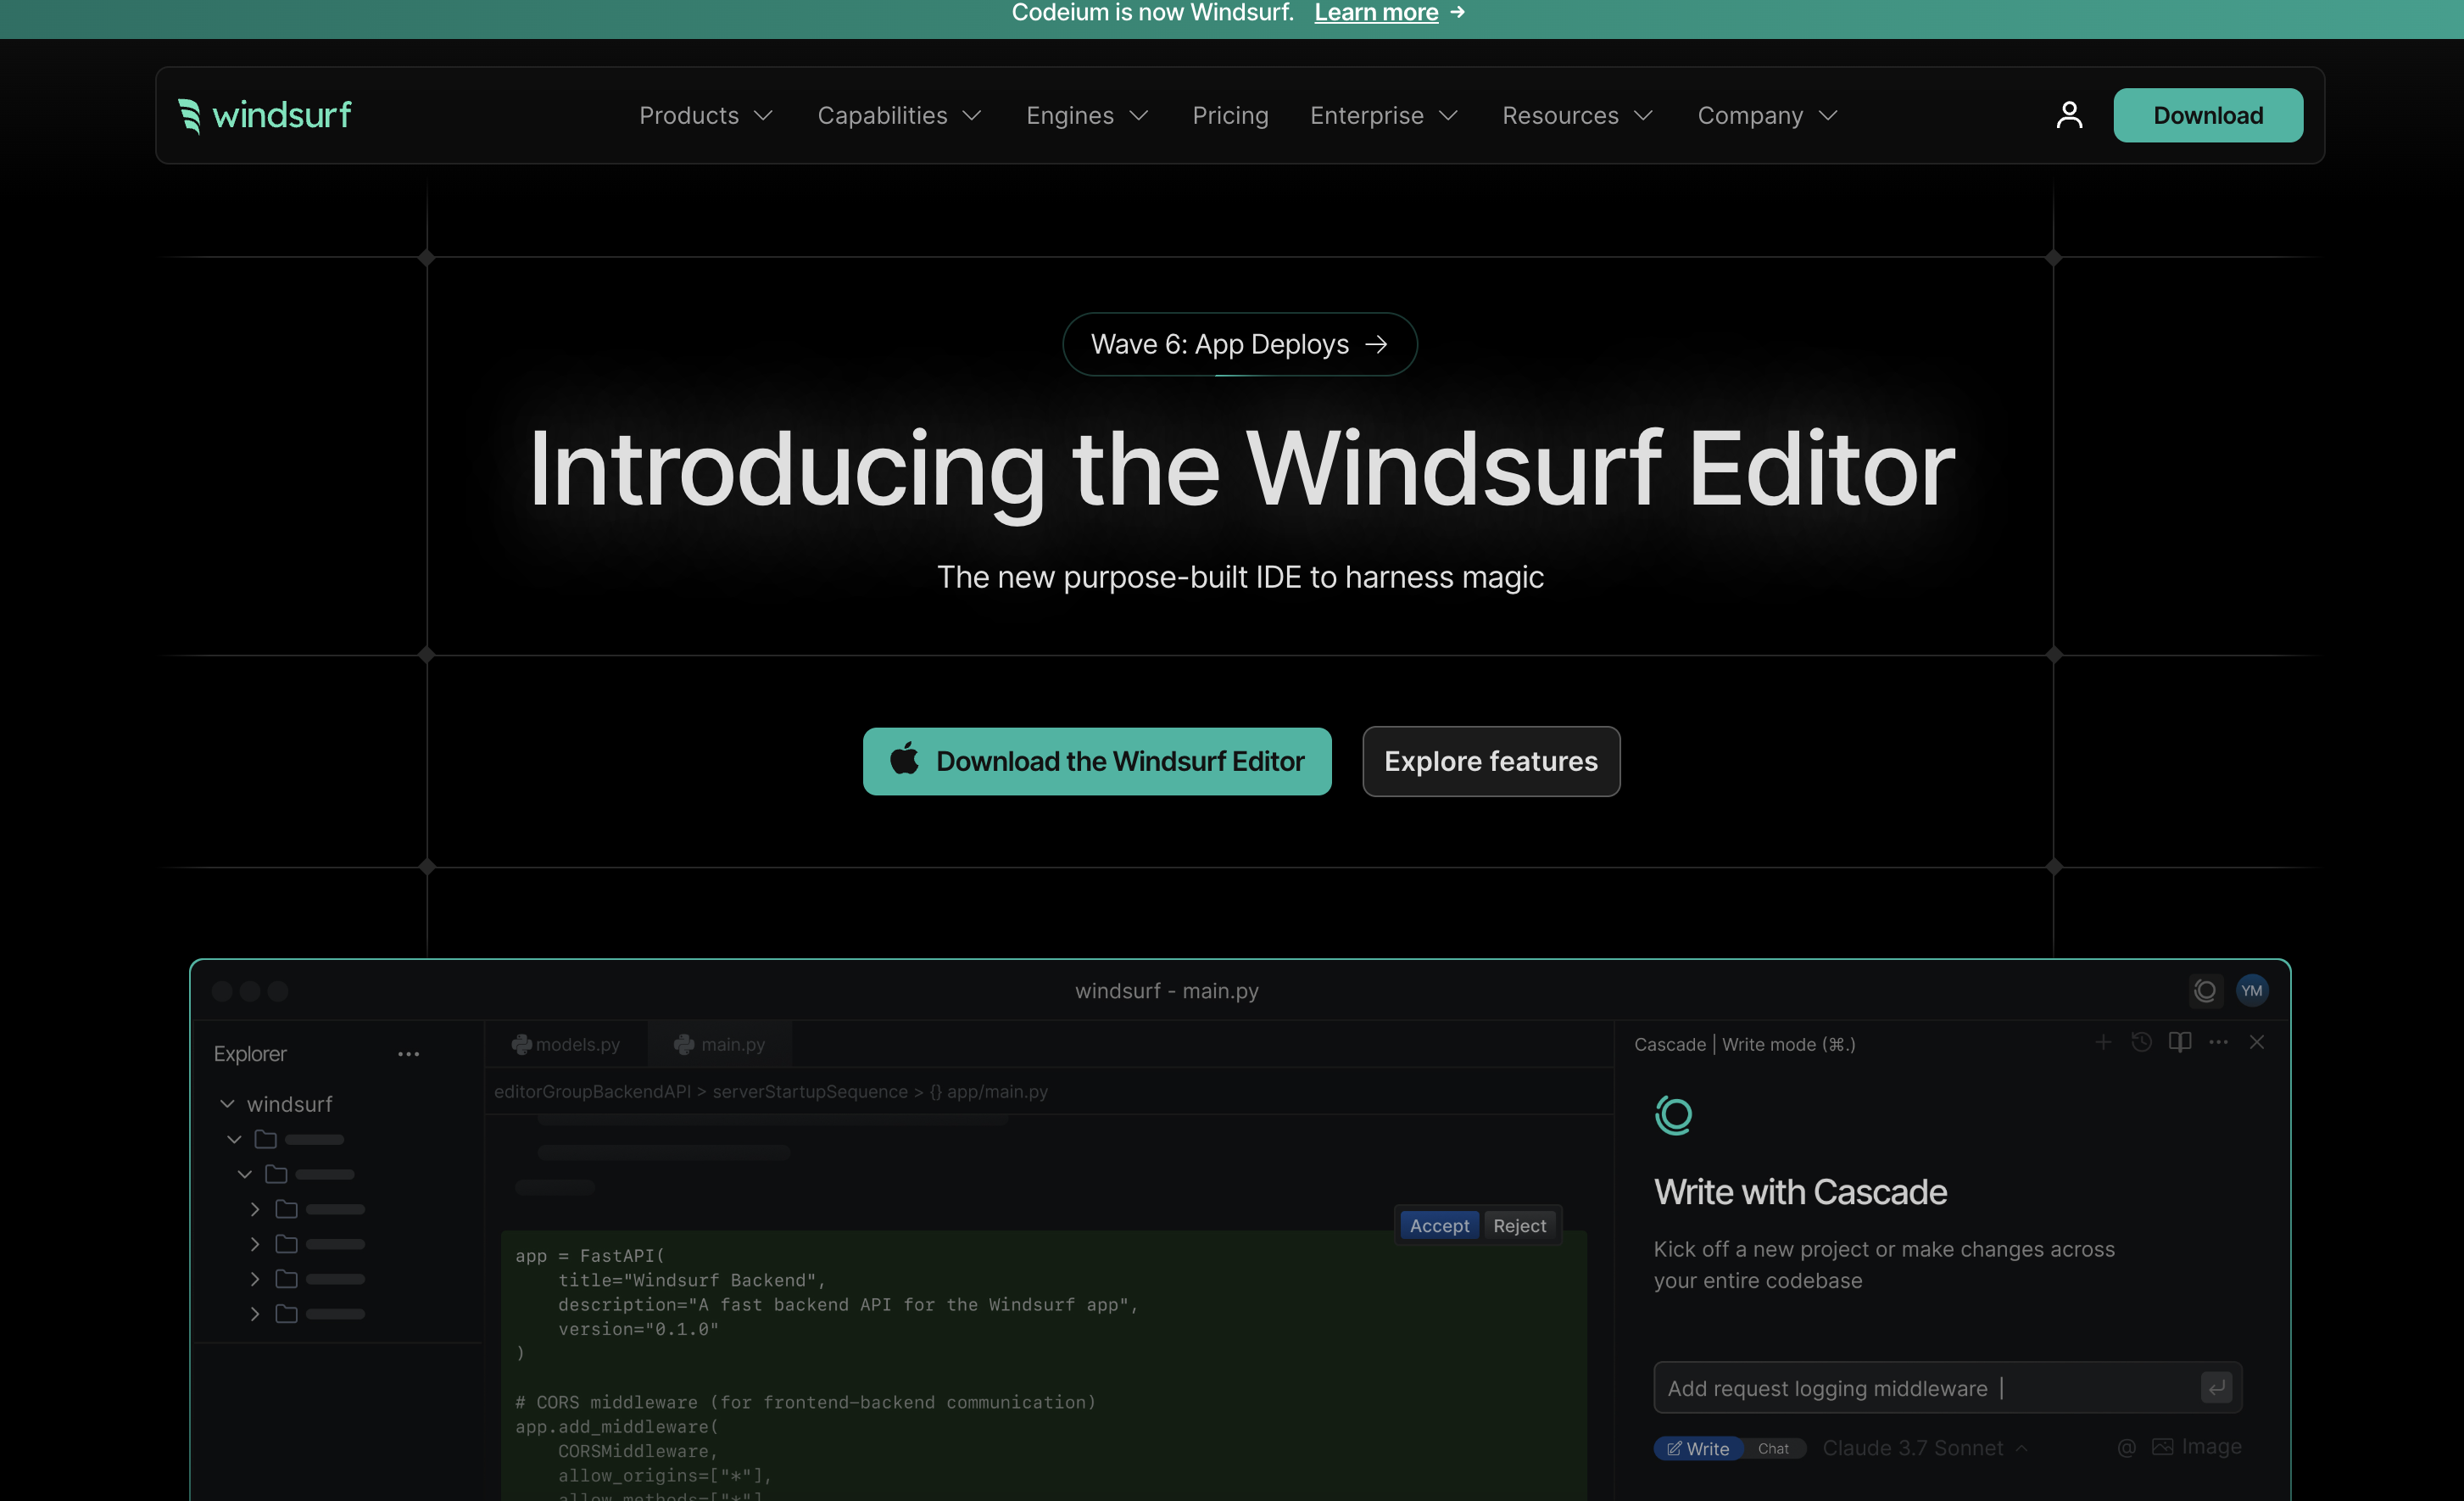Click the Cascade request input field
The width and height of the screenshot is (2464, 1501).
point(1947,1388)
